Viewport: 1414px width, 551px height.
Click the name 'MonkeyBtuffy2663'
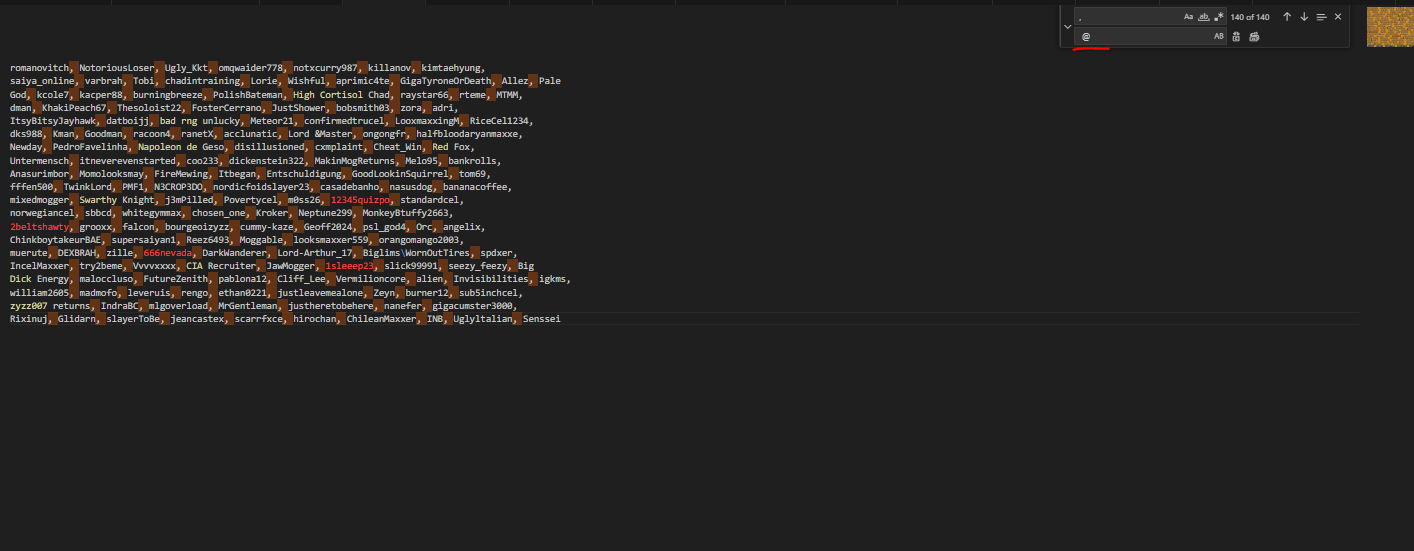(408, 213)
